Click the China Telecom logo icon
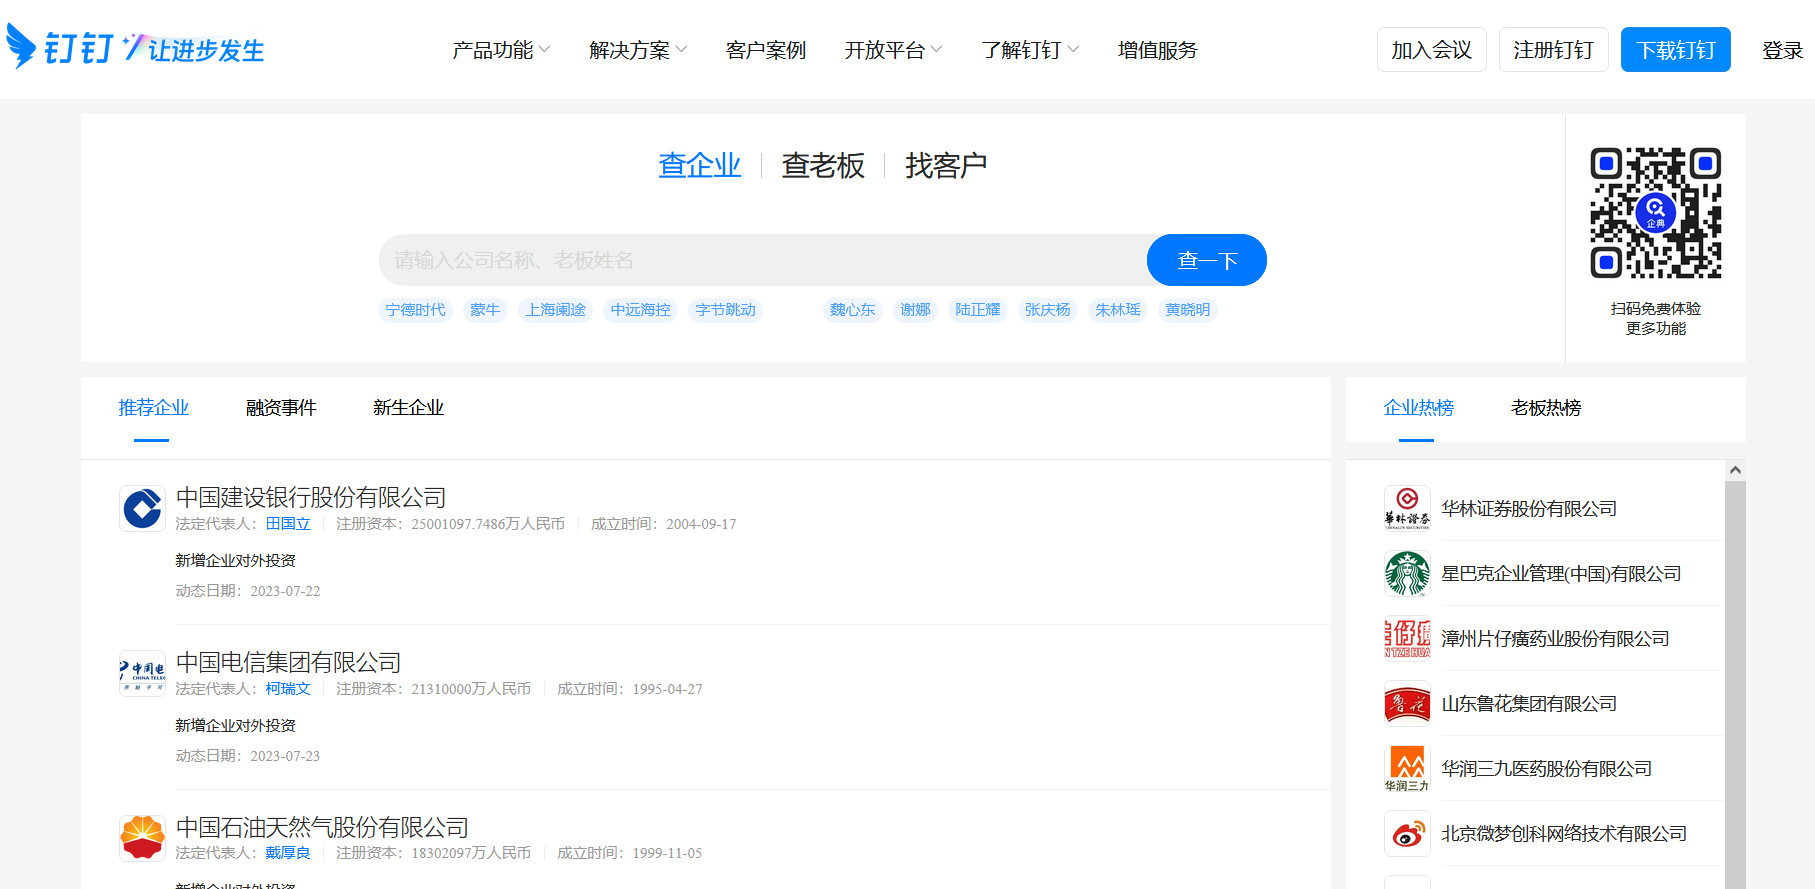This screenshot has width=1815, height=889. click(x=142, y=673)
